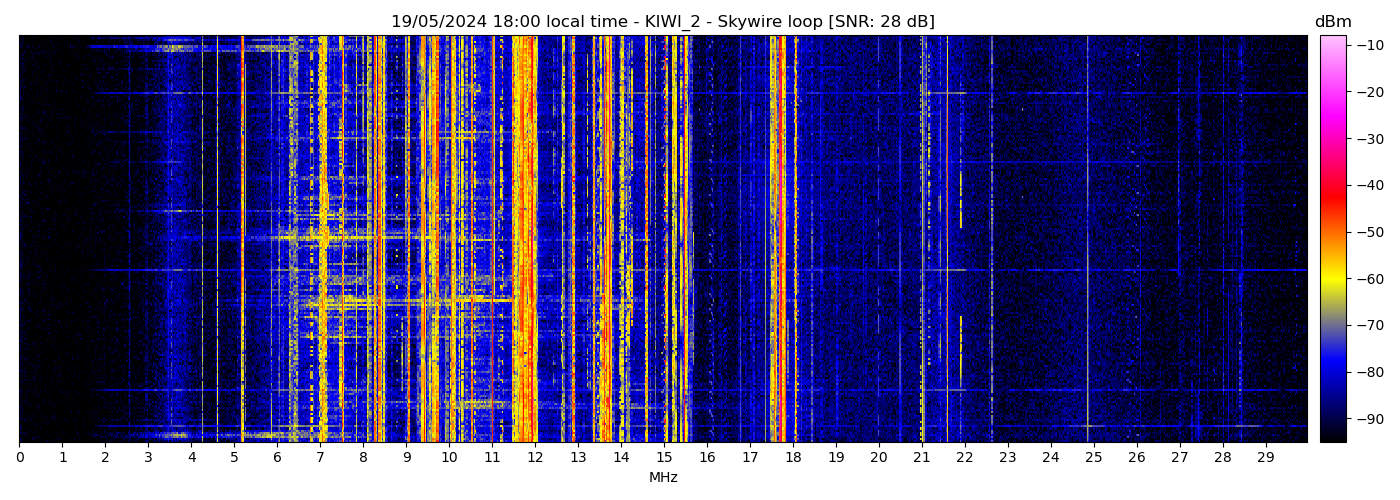1400x500 pixels.
Task: Select the 7 MHz tick on frequency axis
Action: (x=320, y=457)
